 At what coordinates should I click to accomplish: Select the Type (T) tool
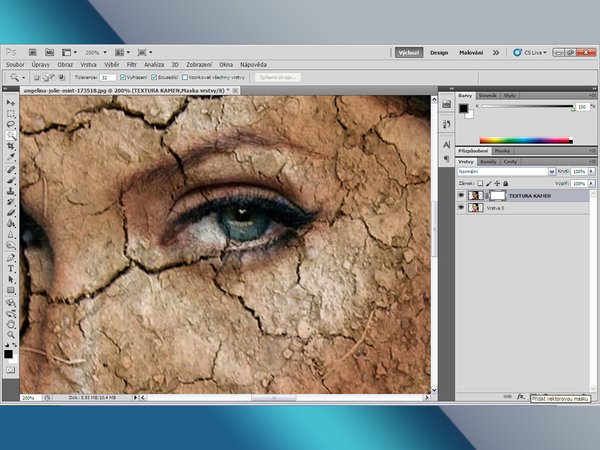tap(11, 268)
